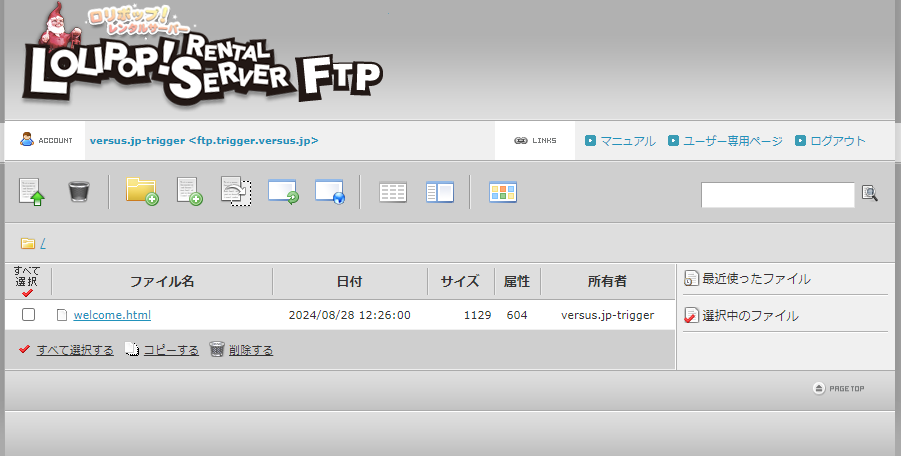Viewport: 901px width, 456px height.
Task: Open ユーザー専用ページ link
Action: click(733, 141)
